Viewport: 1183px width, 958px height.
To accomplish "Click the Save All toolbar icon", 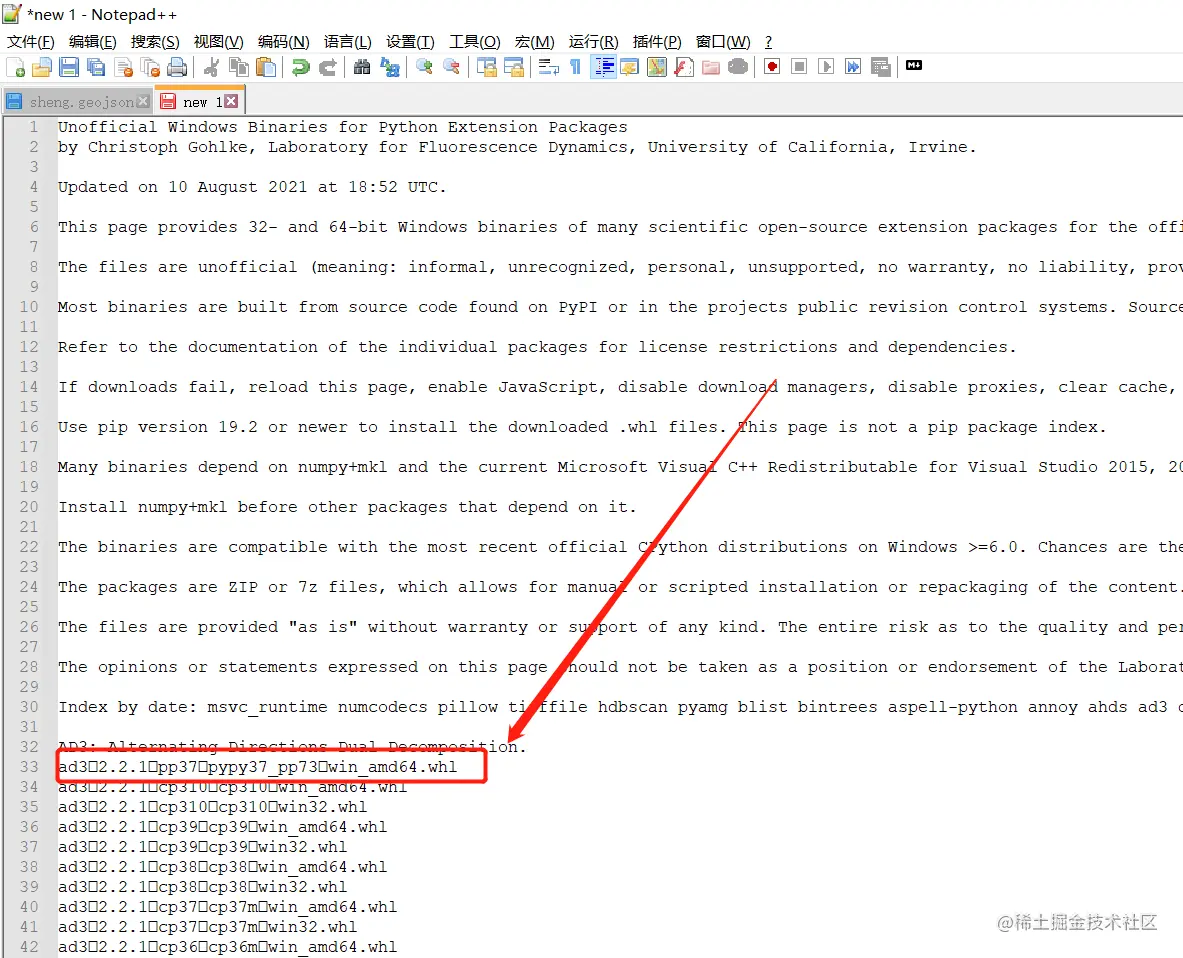I will click(96, 67).
